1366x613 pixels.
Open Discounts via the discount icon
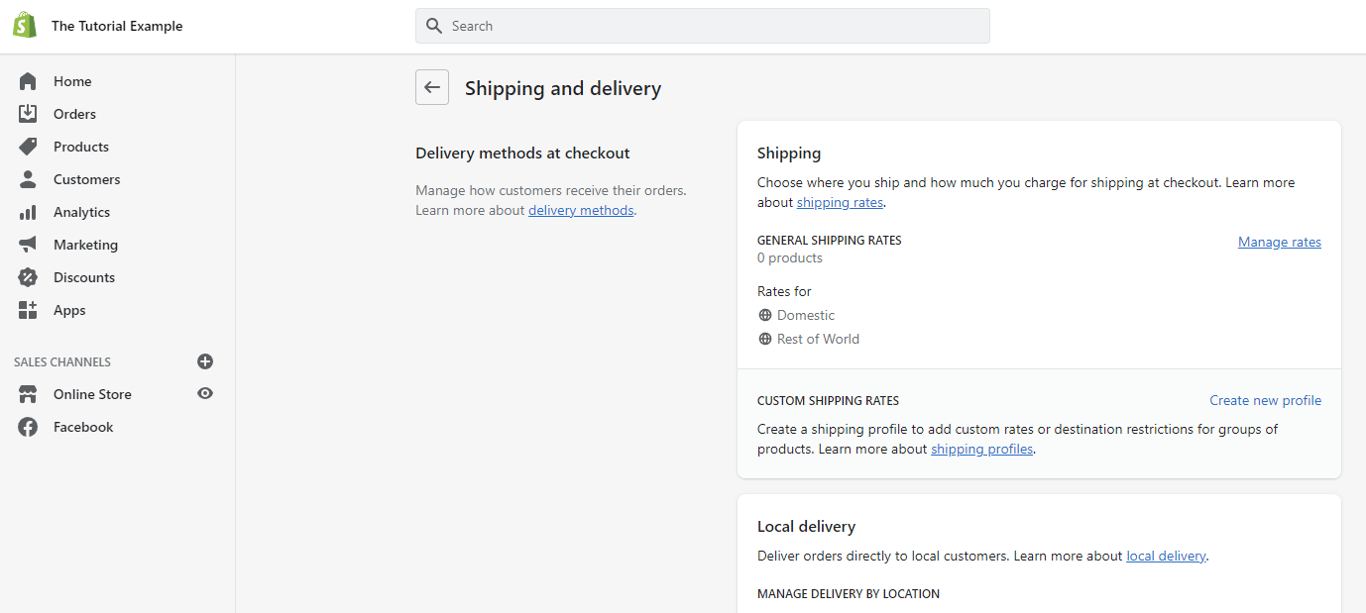click(28, 277)
